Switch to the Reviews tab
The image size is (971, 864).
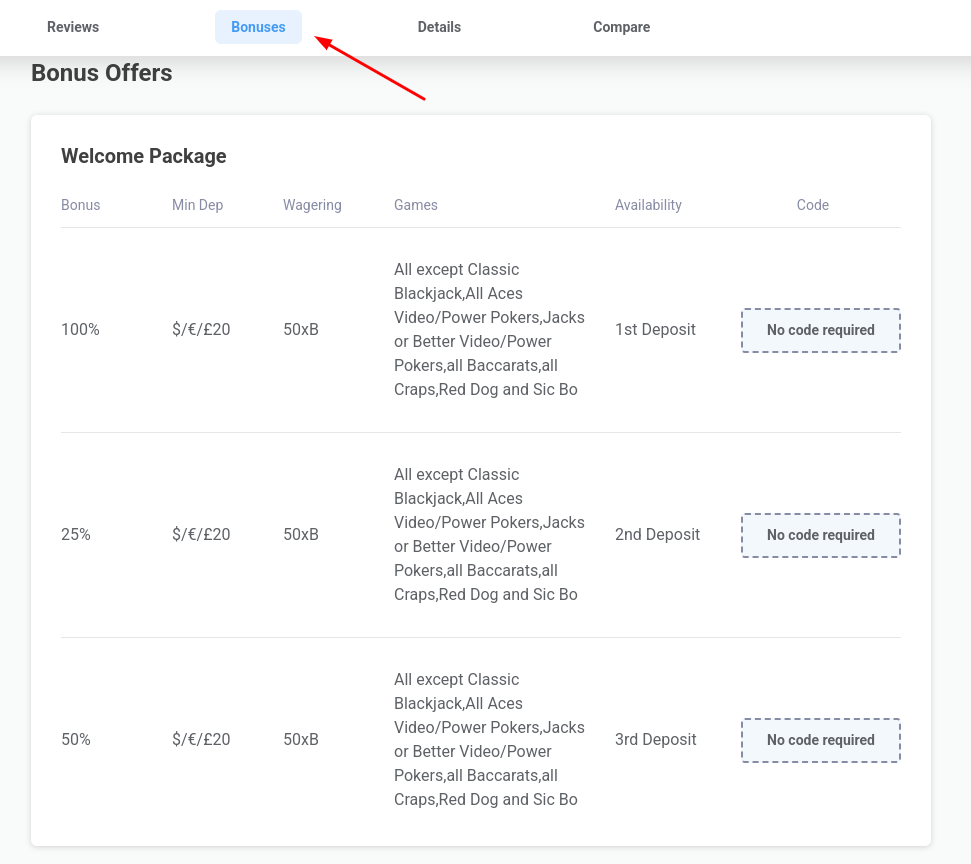point(73,27)
